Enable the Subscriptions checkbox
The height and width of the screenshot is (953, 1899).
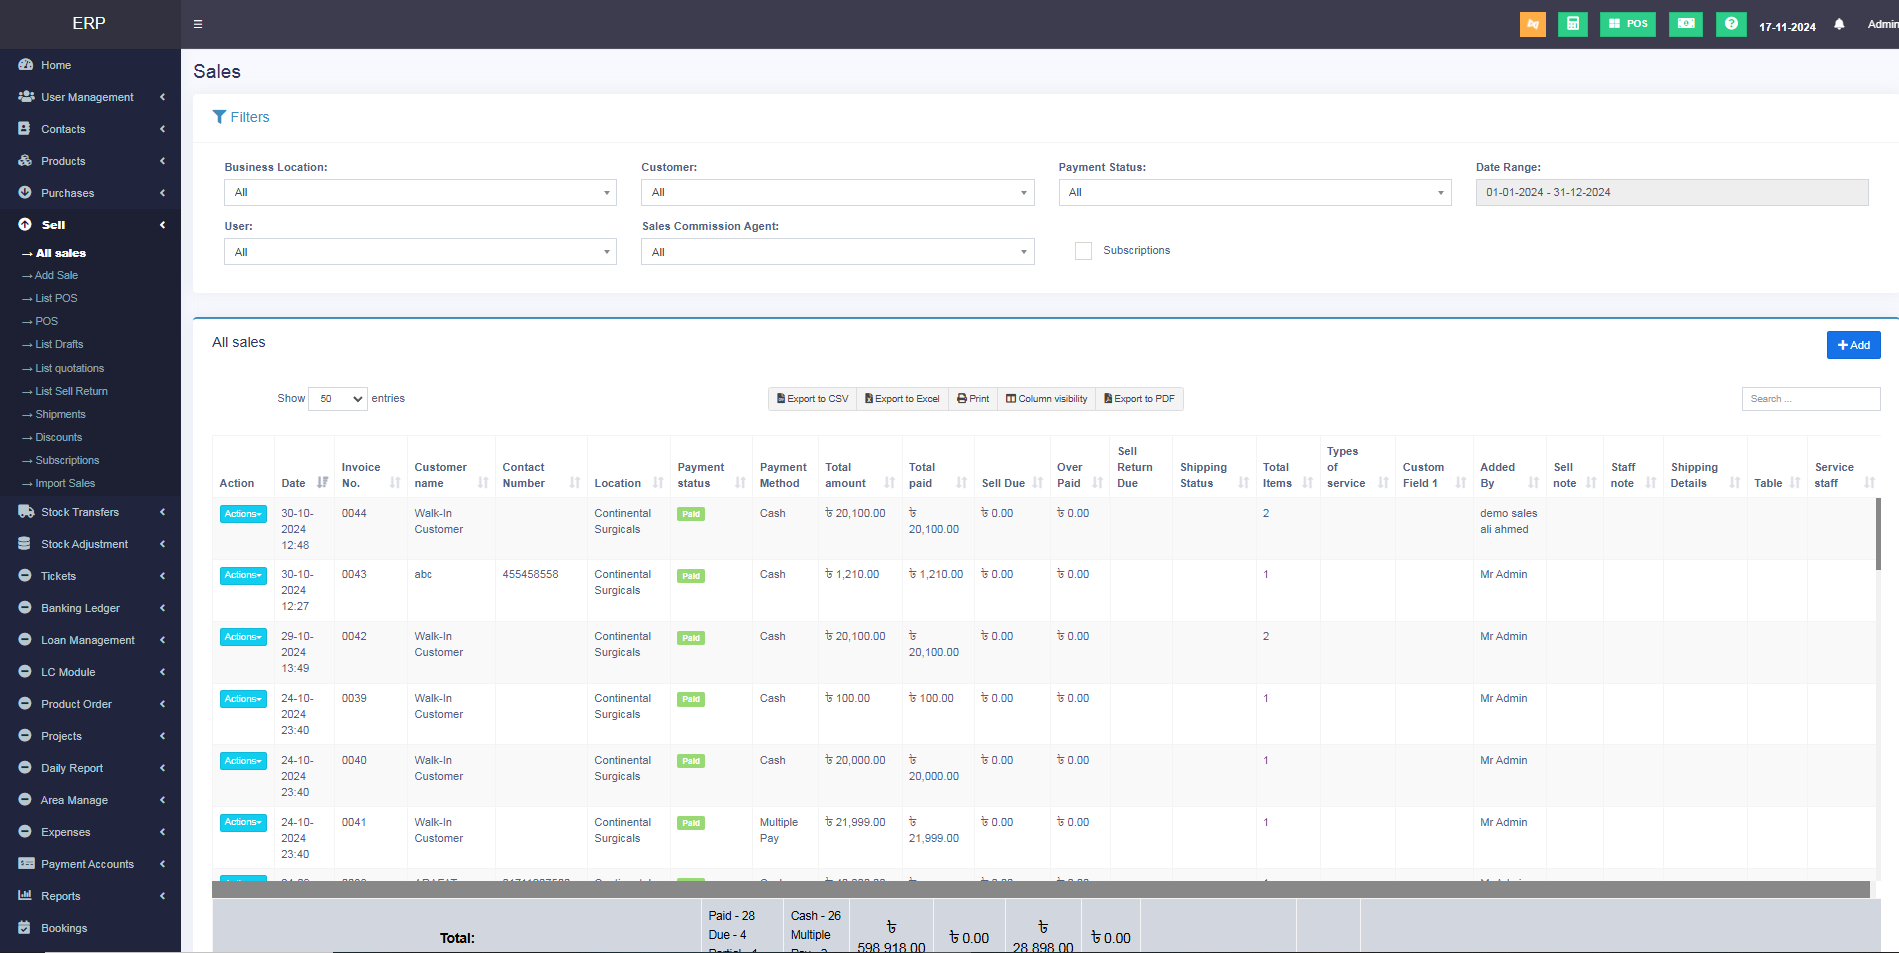tap(1083, 251)
